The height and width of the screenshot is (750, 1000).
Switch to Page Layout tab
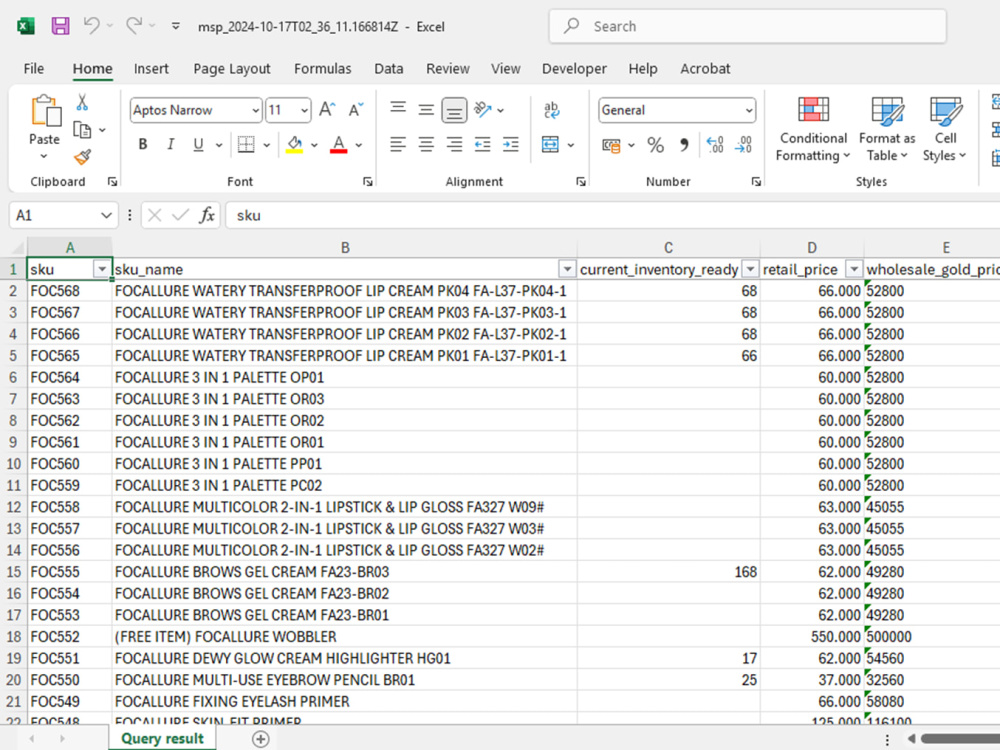pos(232,68)
